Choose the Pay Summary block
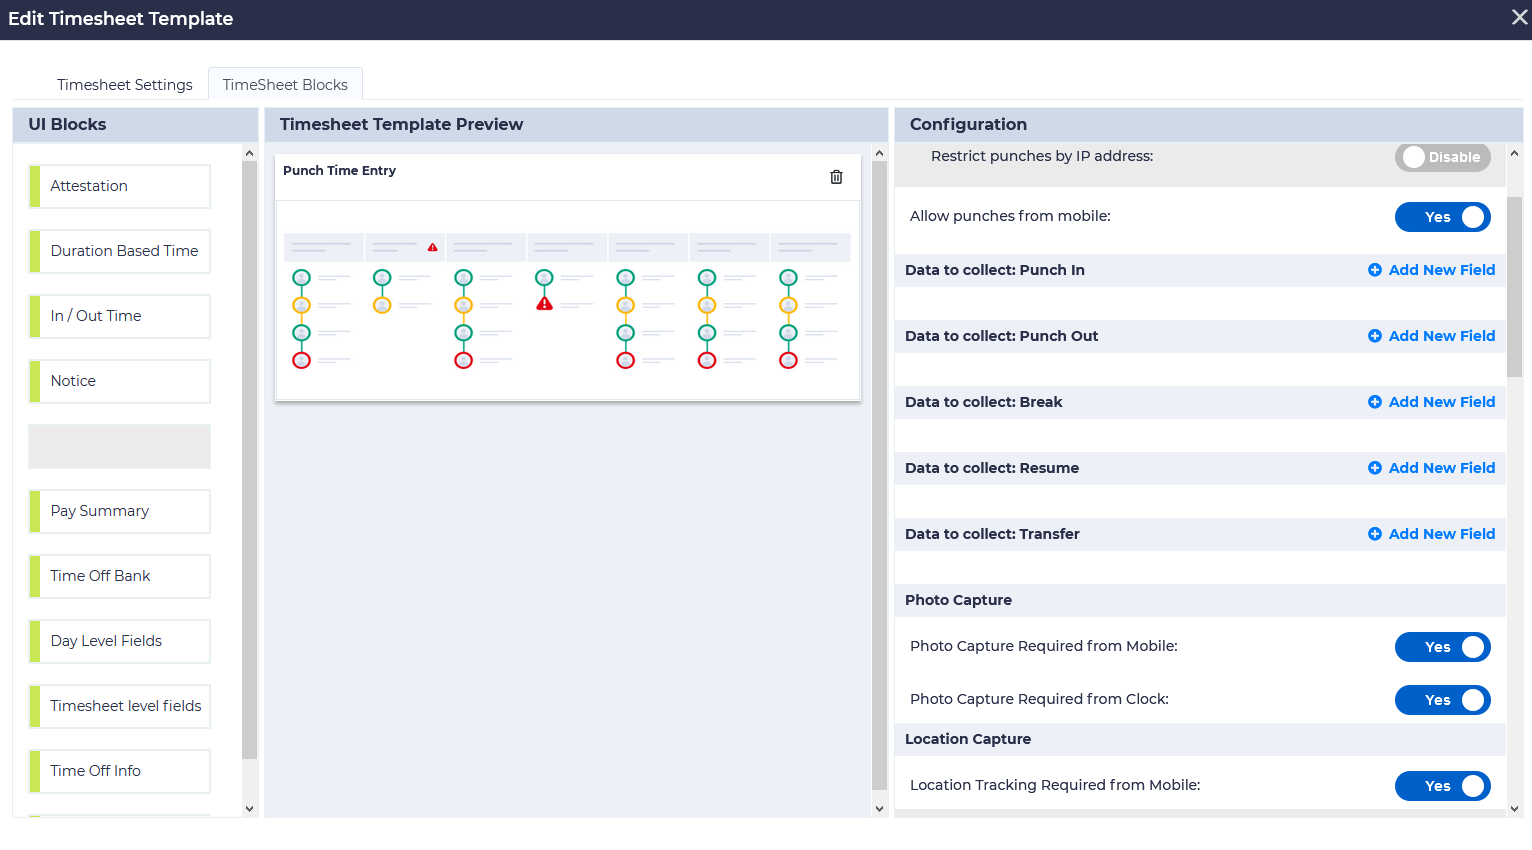This screenshot has height=850, width=1532. tap(120, 511)
